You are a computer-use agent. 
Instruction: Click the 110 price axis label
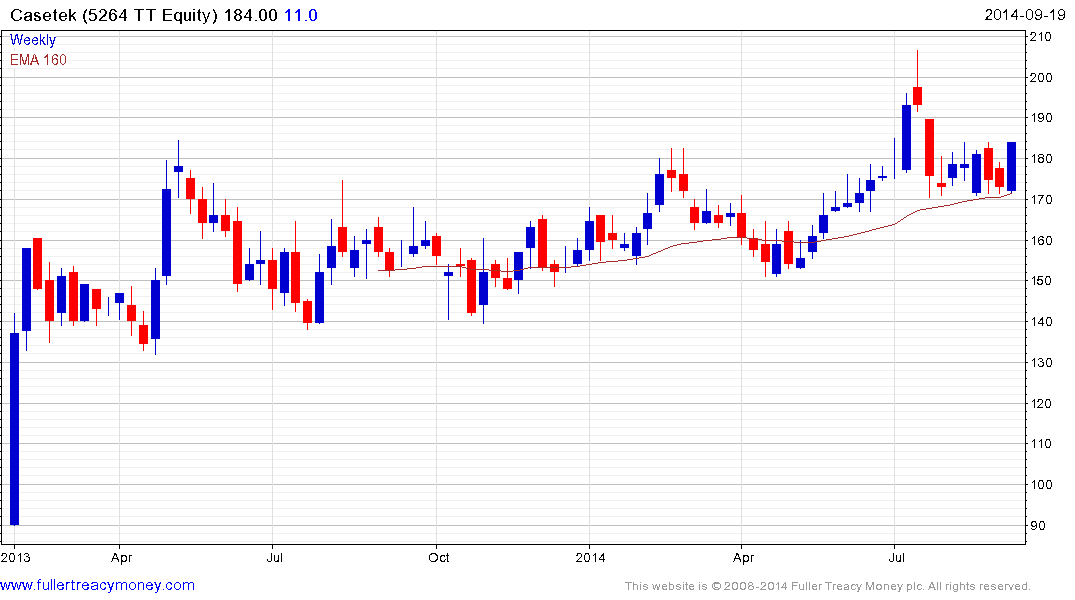[x=1041, y=444]
